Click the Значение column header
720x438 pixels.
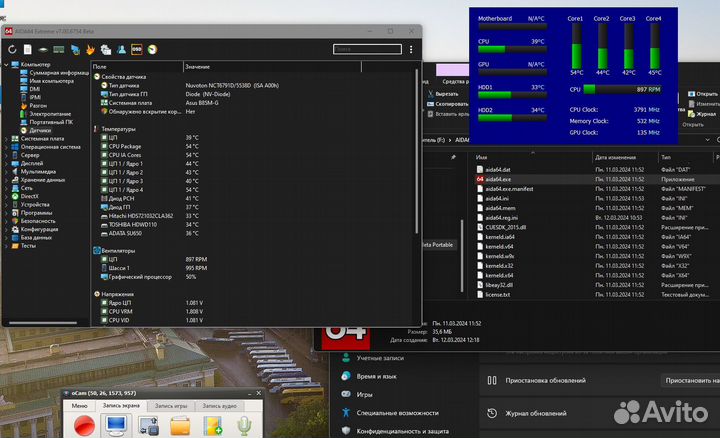click(272, 67)
